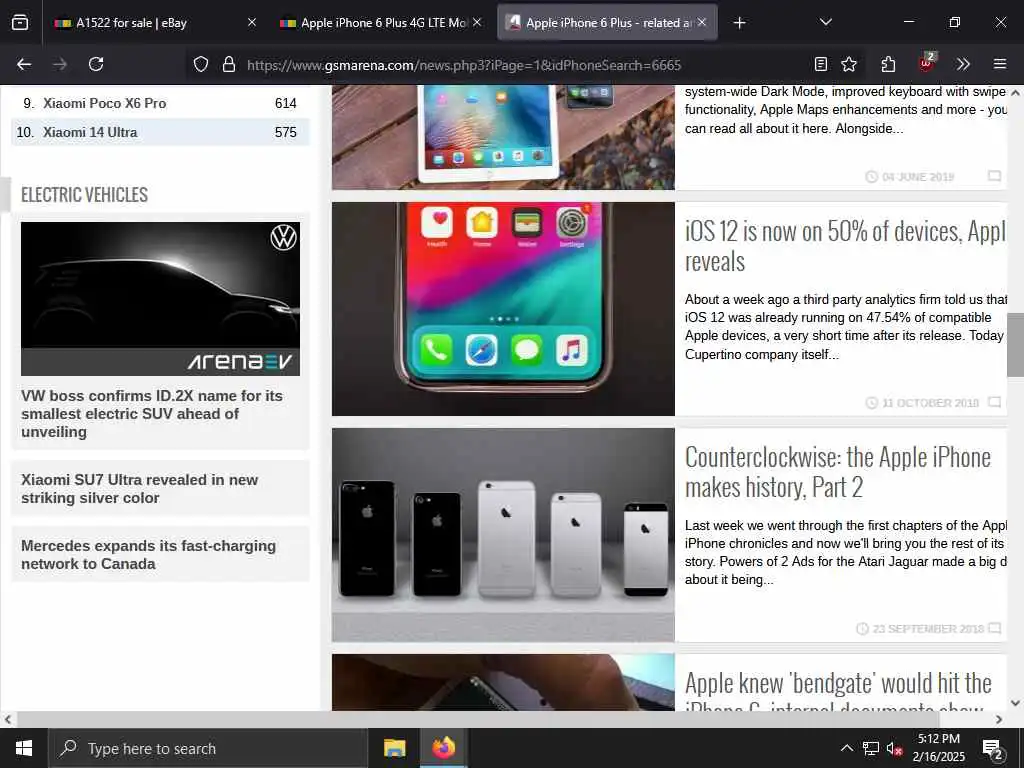Open tracking protection shield icon

pos(201,64)
